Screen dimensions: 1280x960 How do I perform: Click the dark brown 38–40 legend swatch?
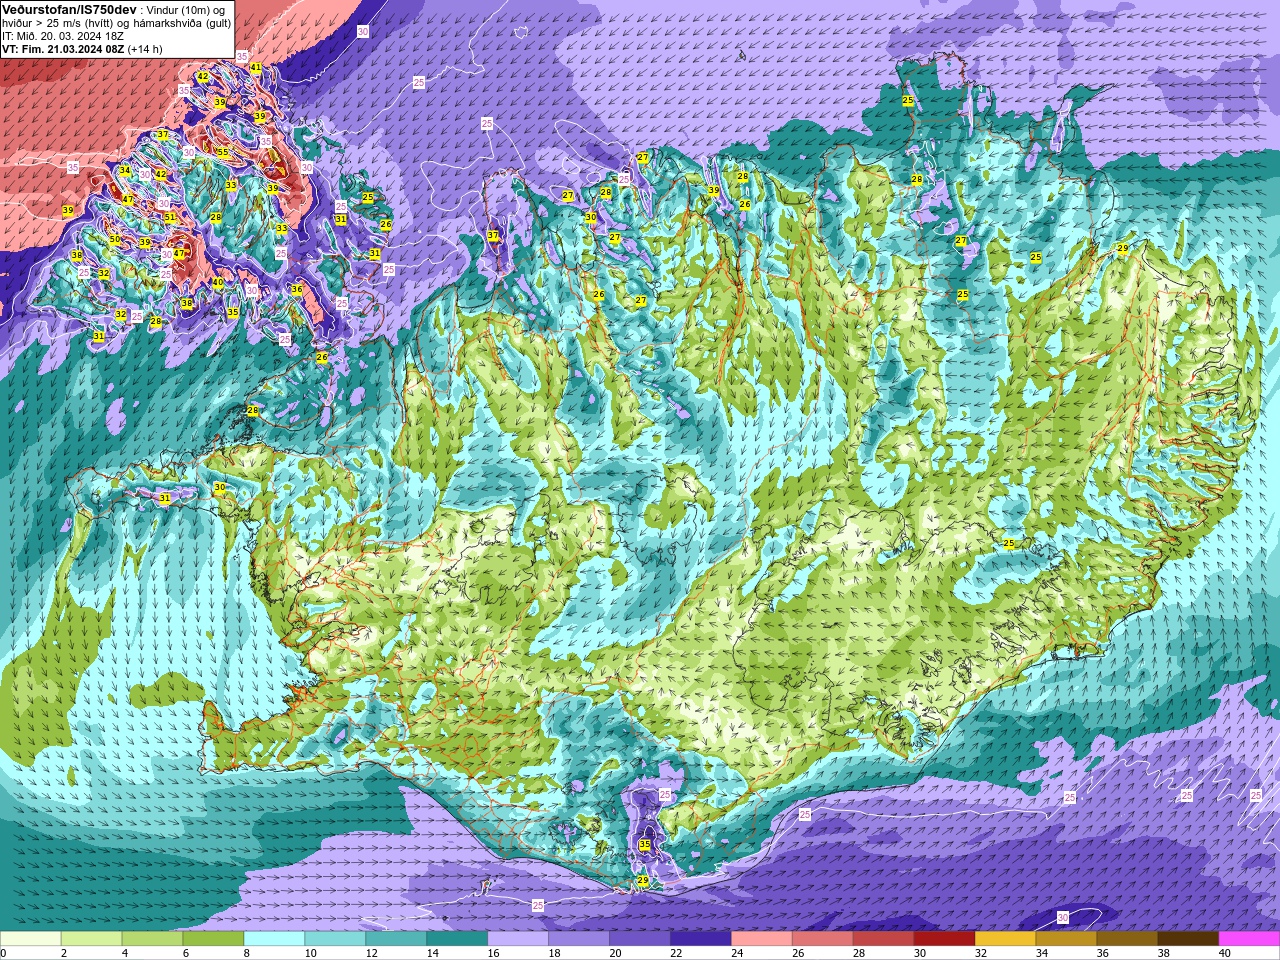coord(1190,939)
